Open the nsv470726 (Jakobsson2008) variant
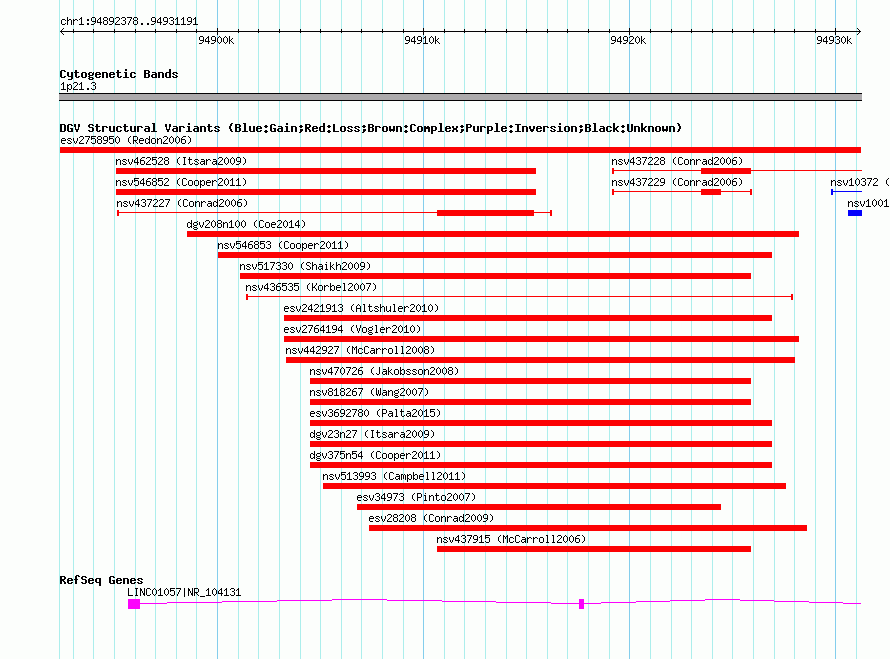The width and height of the screenshot is (890, 659). click(x=530, y=381)
